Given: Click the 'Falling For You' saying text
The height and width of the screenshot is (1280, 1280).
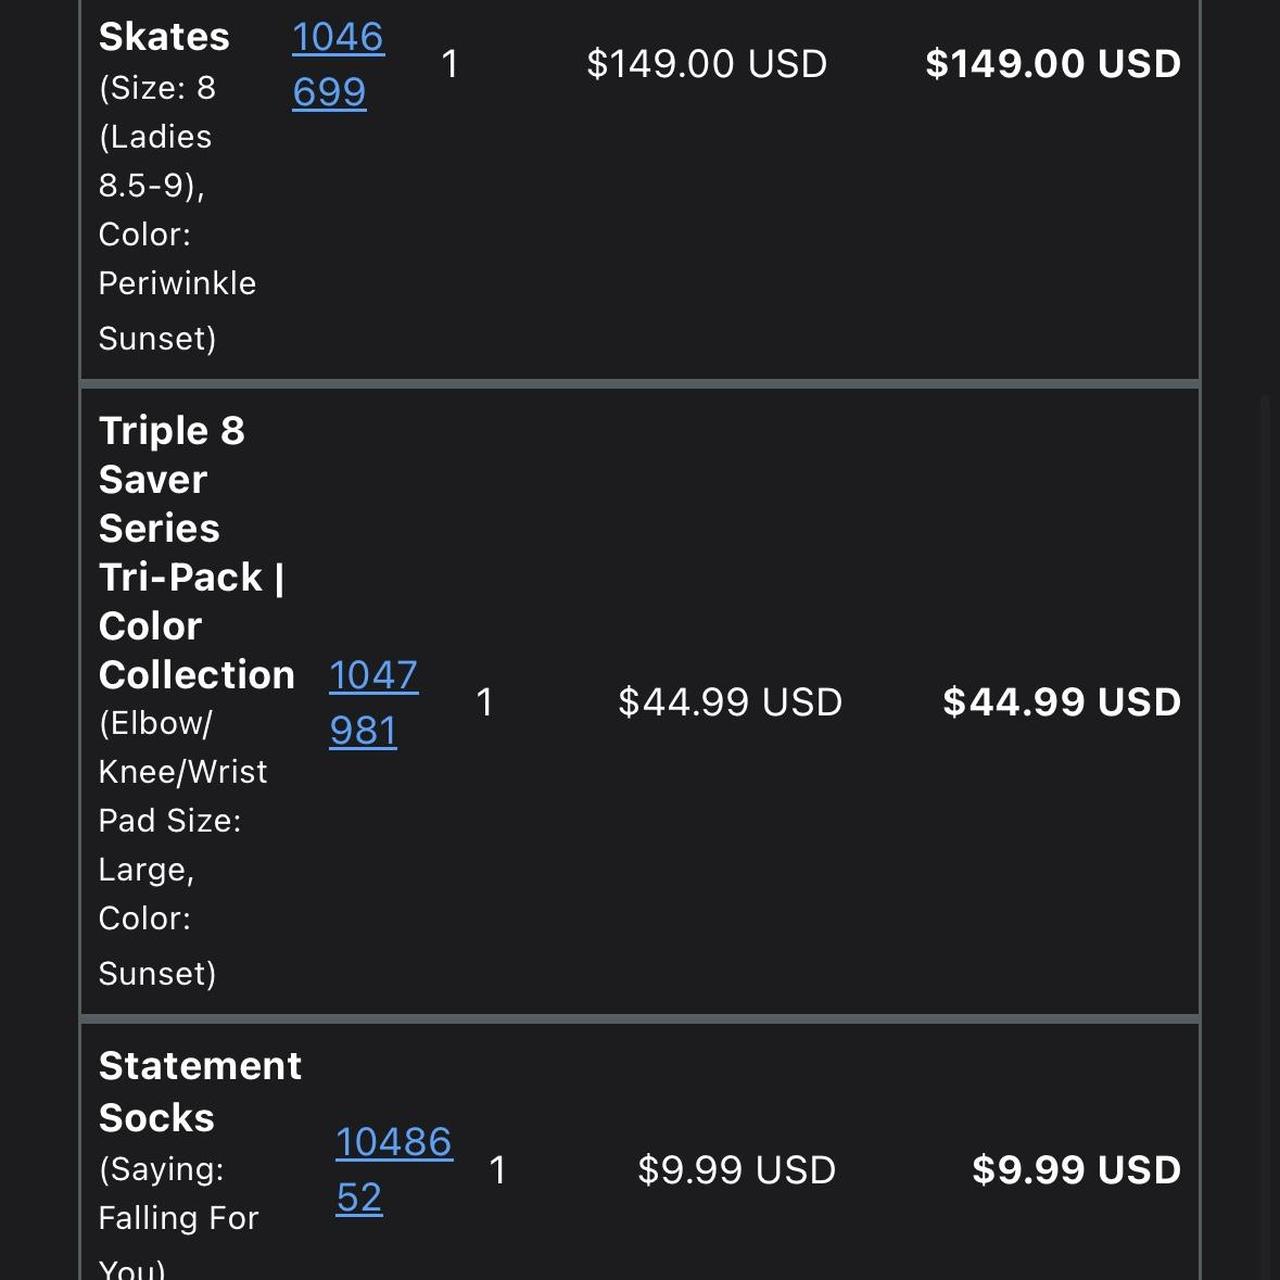Looking at the screenshot, I should (178, 1218).
